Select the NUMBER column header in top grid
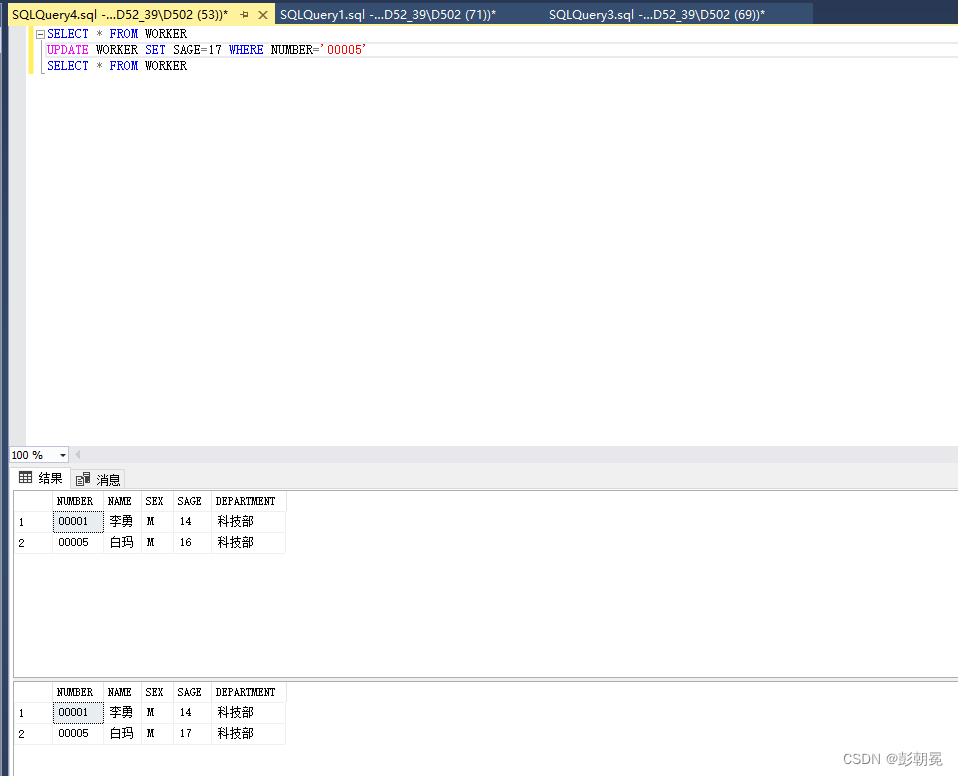The image size is (958, 776). [76, 501]
